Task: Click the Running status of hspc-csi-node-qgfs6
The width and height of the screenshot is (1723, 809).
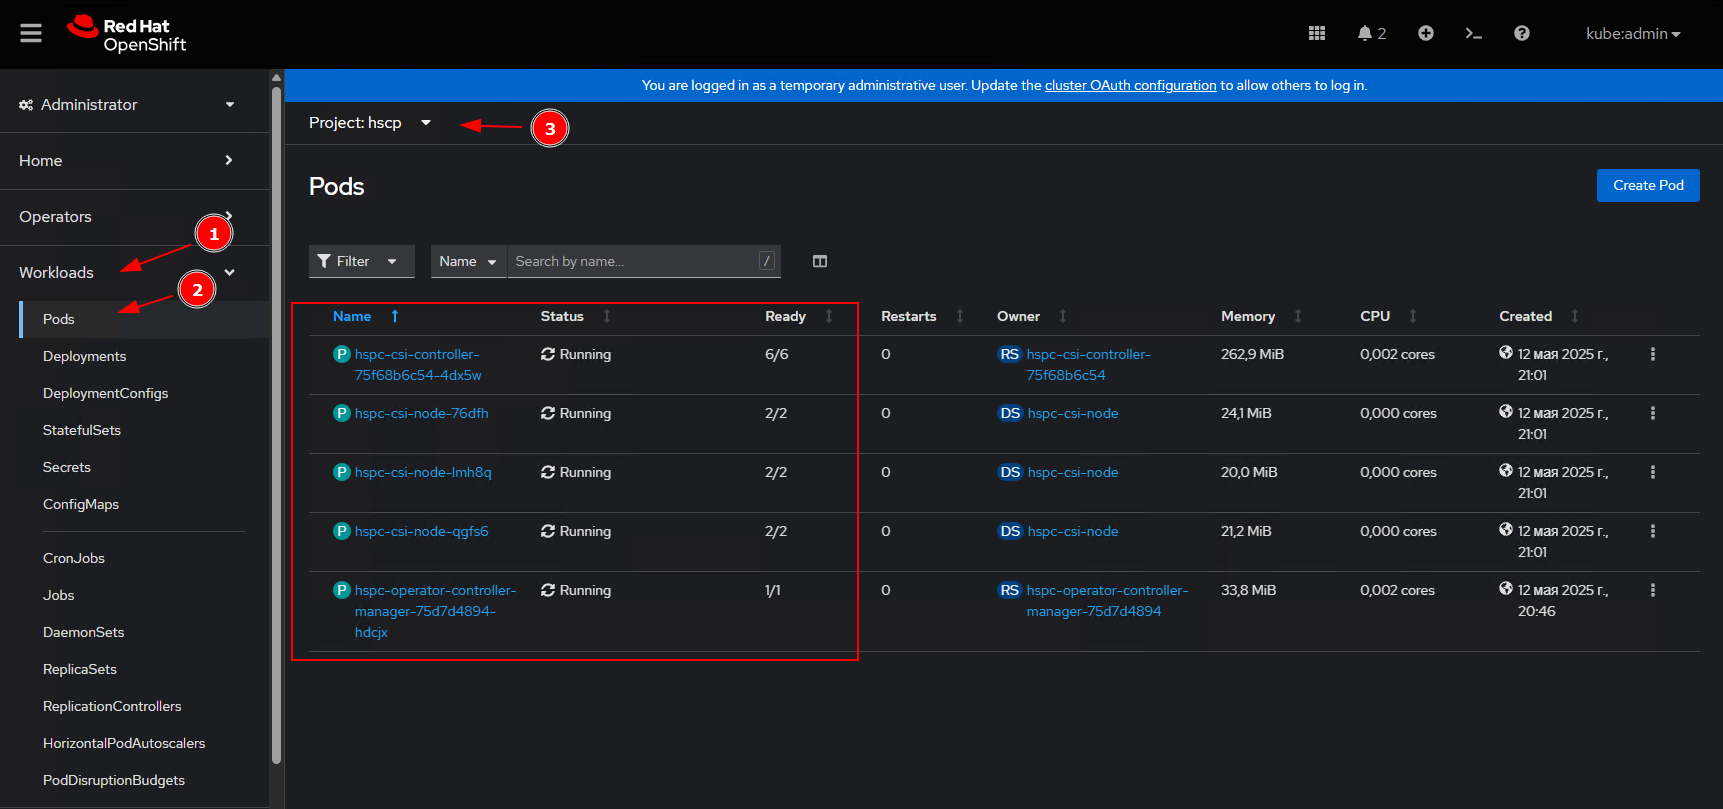Action: coord(576,531)
